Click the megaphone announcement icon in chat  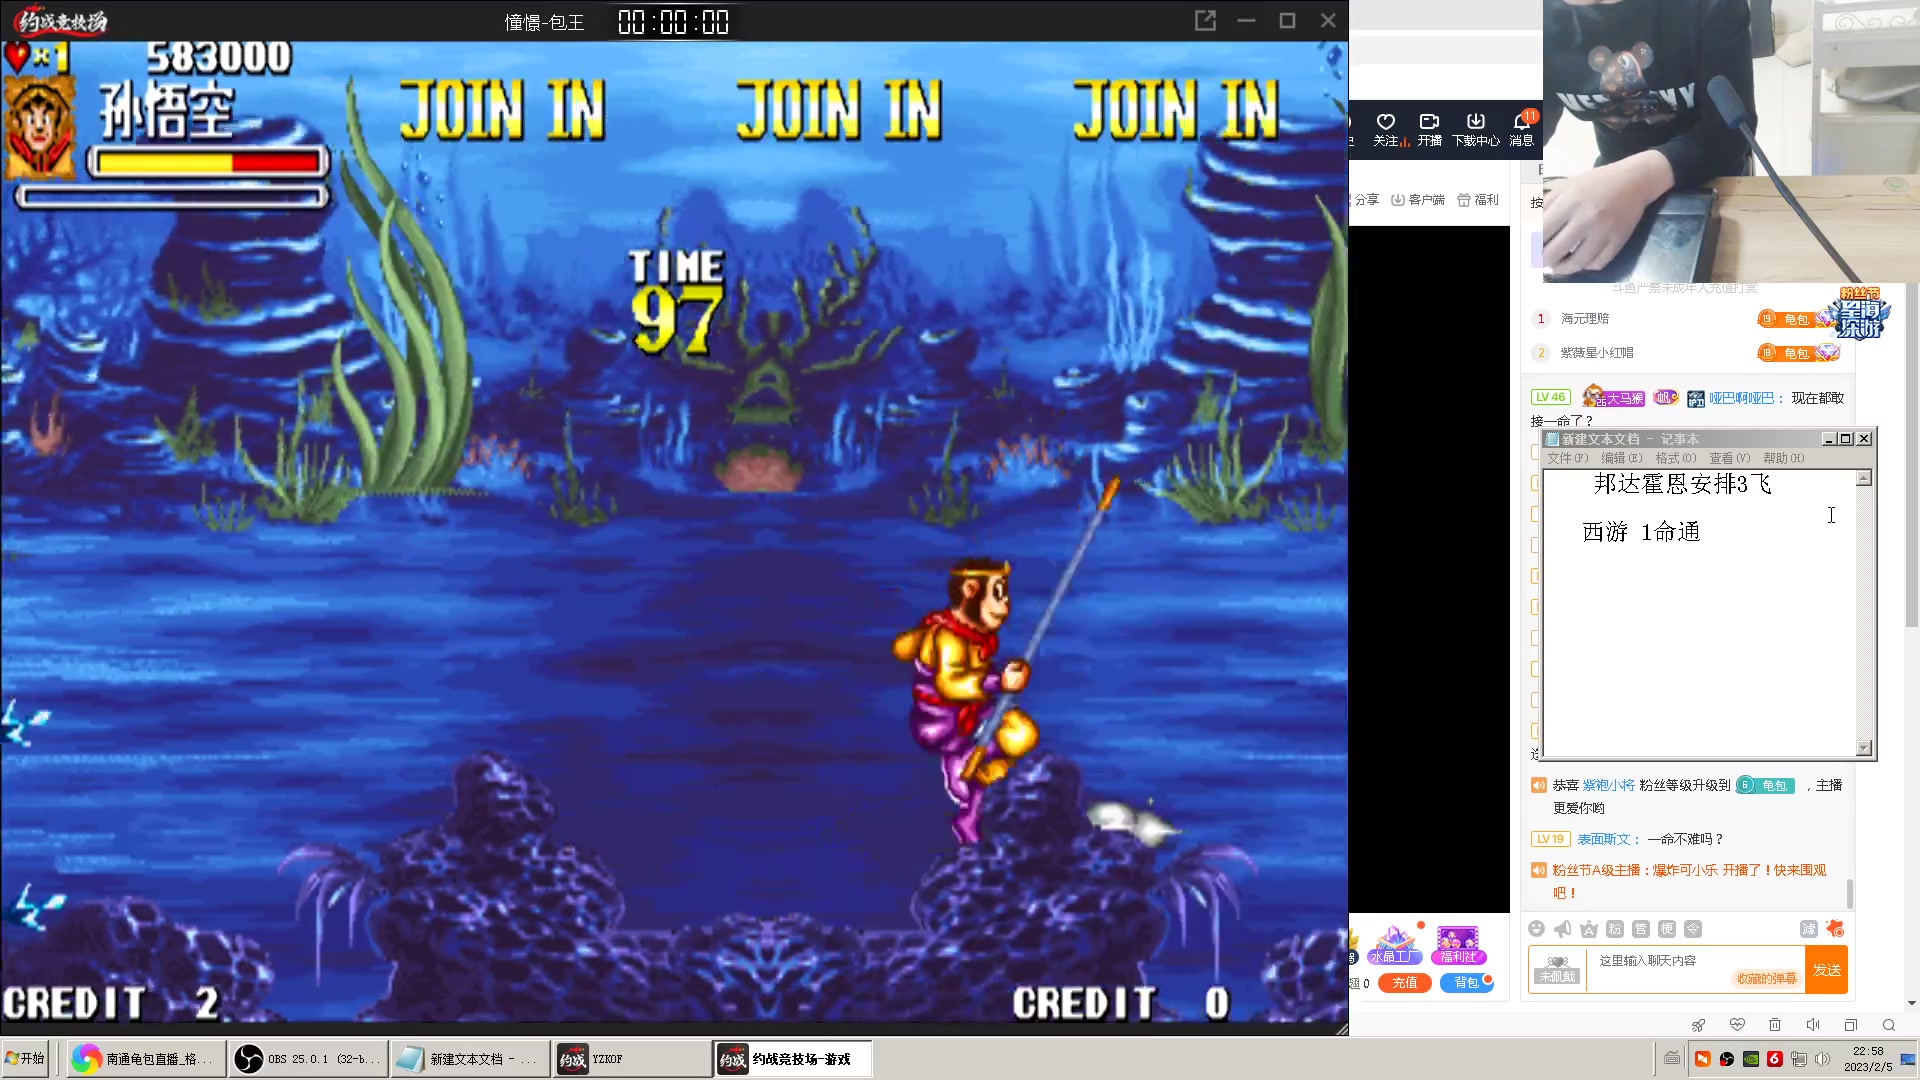pos(1563,929)
